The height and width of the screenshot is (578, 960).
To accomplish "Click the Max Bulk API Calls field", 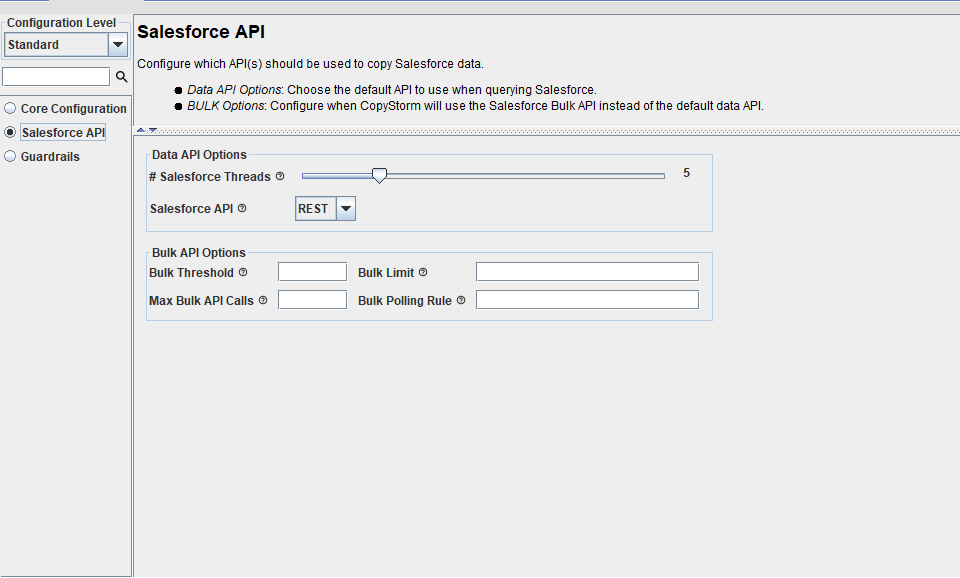I will [312, 300].
